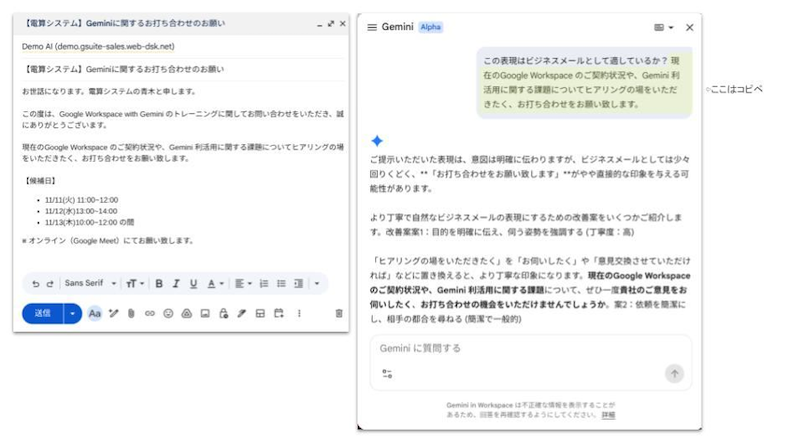The width and height of the screenshot is (804, 443).
Task: Click the attach files paperclip icon
Action: point(131,313)
